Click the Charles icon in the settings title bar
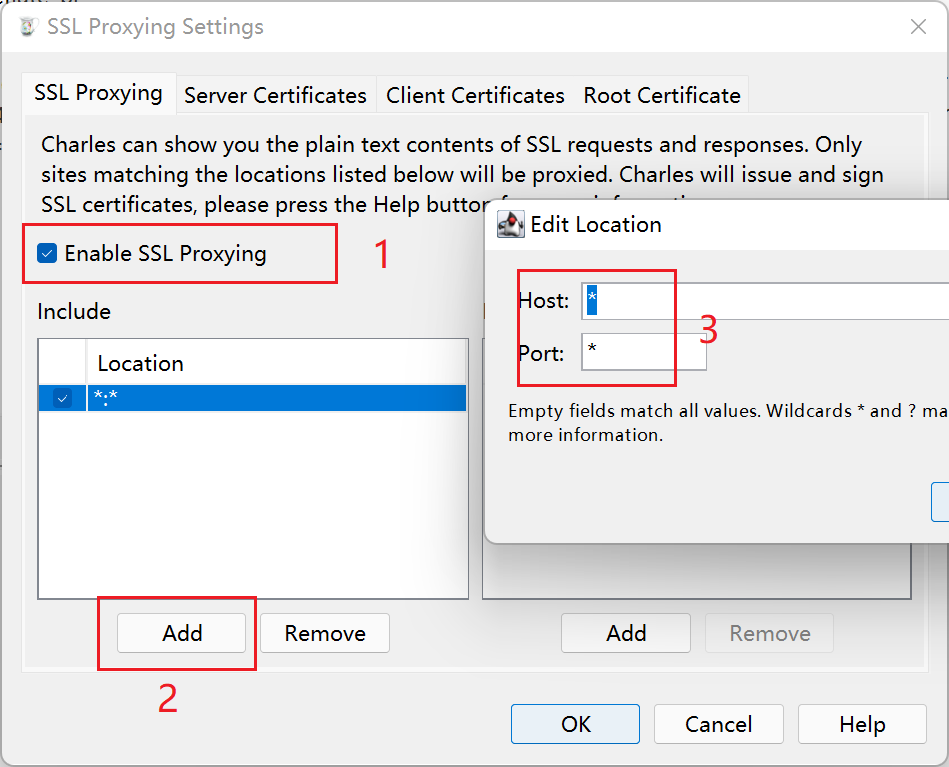 pos(28,27)
